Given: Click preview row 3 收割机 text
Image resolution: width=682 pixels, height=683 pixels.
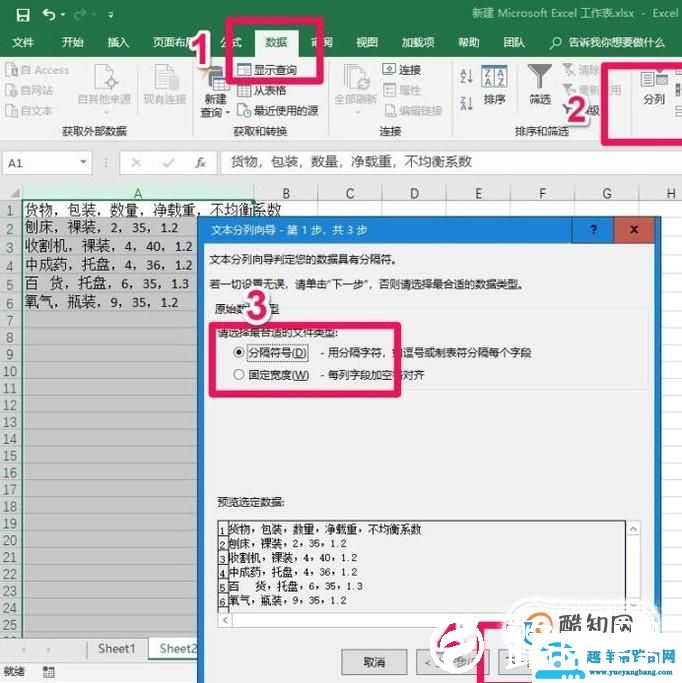Looking at the screenshot, I should coord(293,558).
